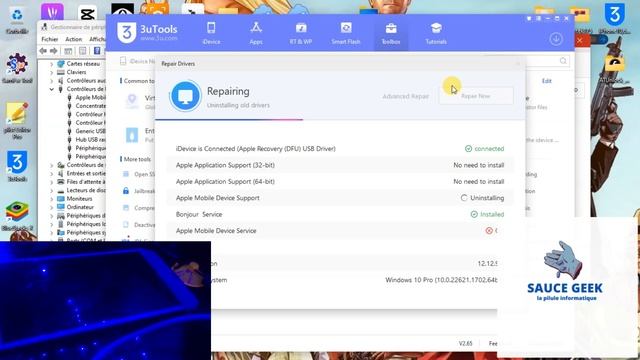Select Apple Mobile device in USB tree
The image size is (640, 360).
(x=90, y=97)
